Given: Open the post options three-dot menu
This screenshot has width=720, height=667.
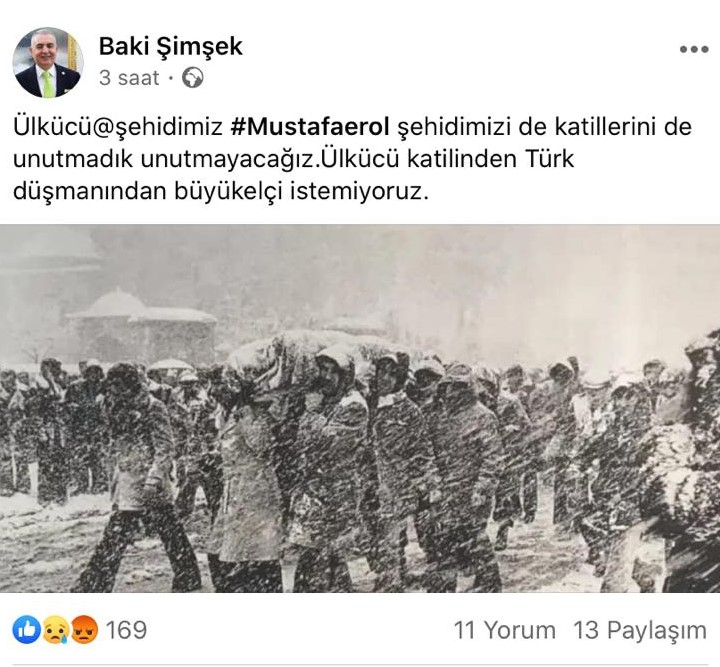Looking at the screenshot, I should (694, 49).
